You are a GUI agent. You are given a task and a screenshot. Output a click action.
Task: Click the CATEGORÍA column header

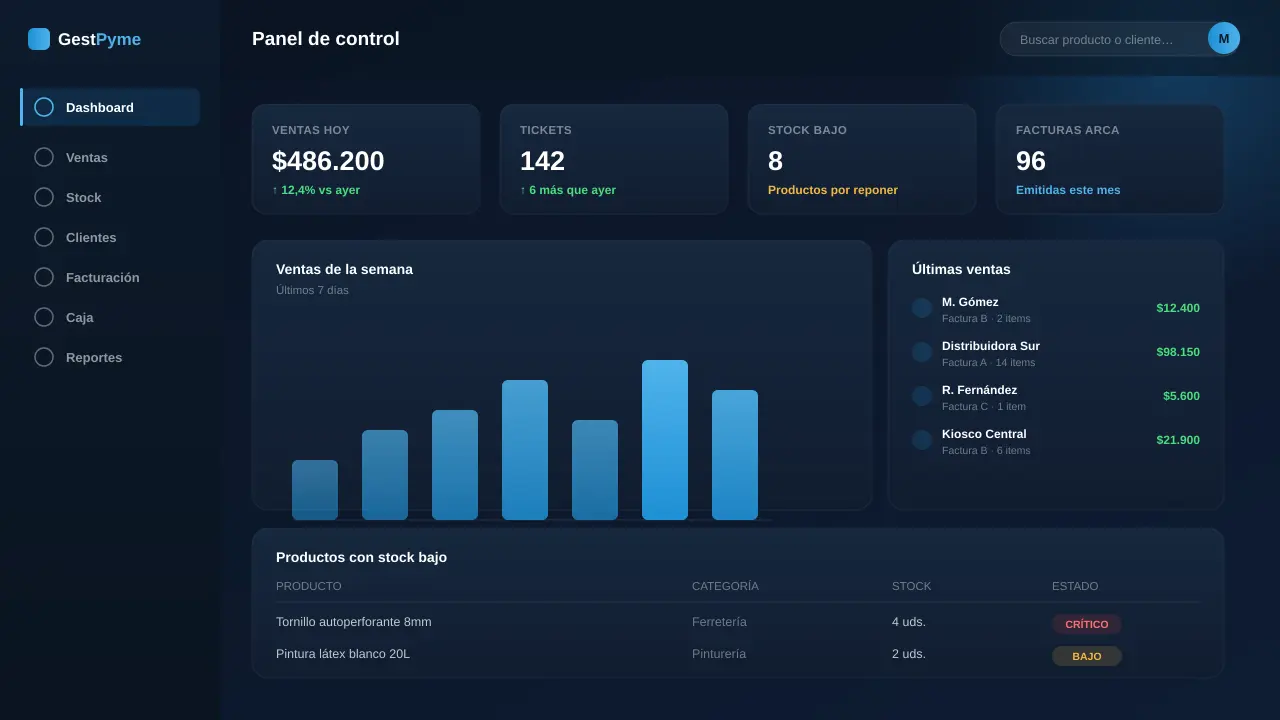click(x=725, y=586)
